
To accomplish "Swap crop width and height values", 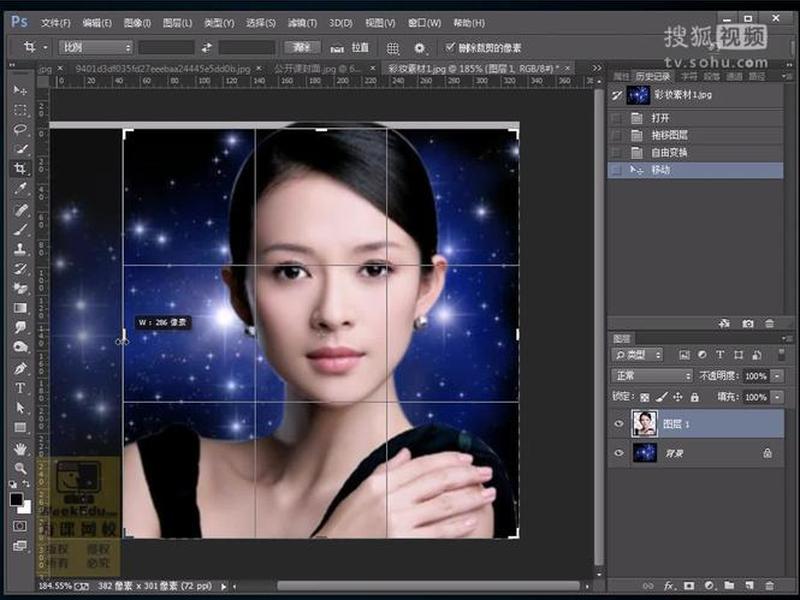I will click(x=207, y=48).
